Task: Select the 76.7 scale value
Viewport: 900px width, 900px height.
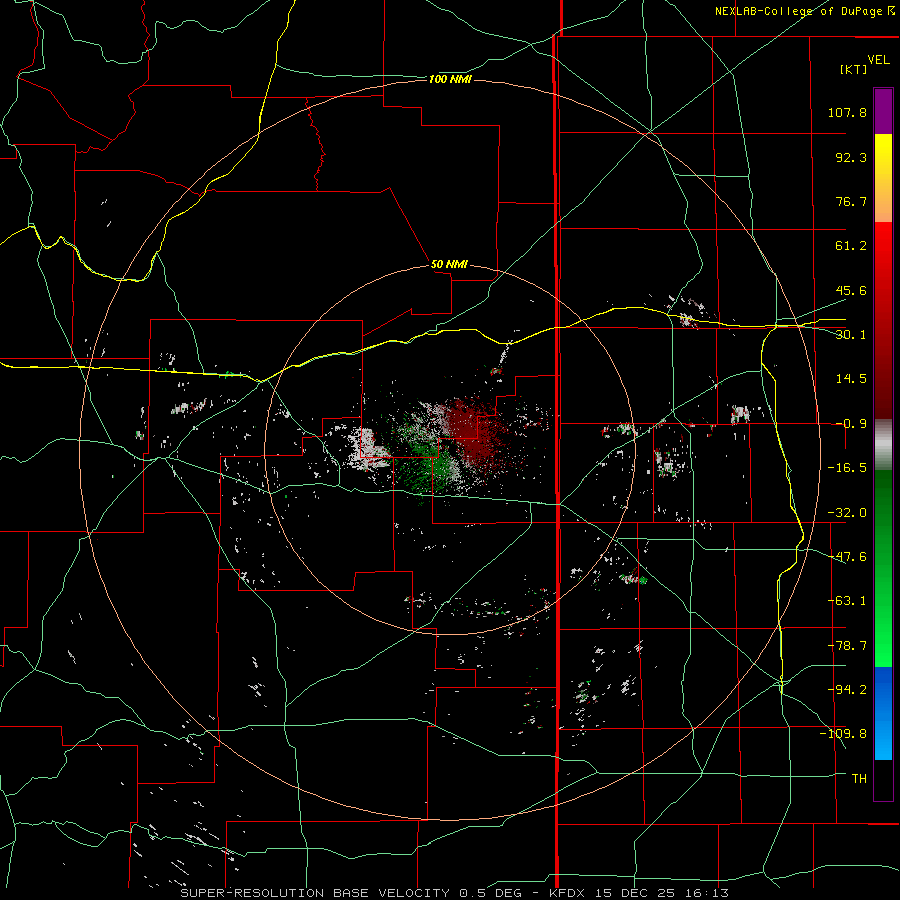Action: point(851,201)
